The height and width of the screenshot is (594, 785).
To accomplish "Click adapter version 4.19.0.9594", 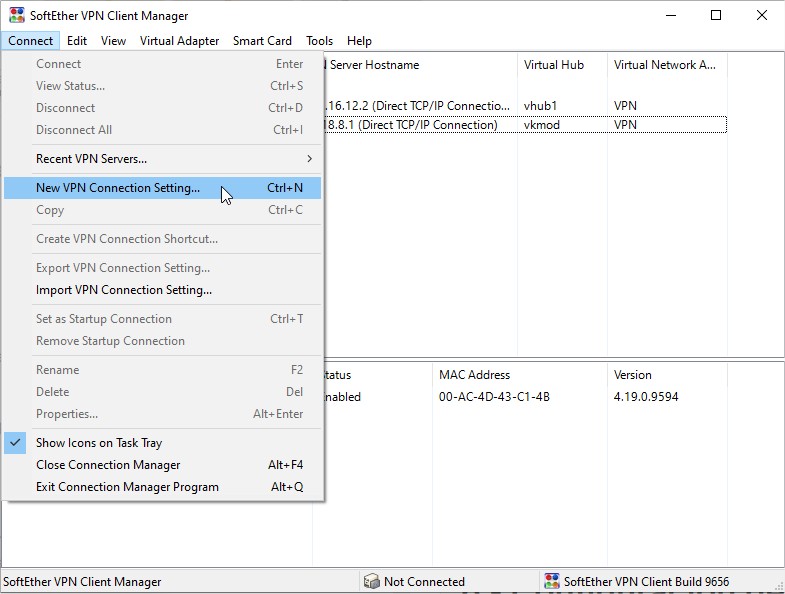I will click(646, 397).
